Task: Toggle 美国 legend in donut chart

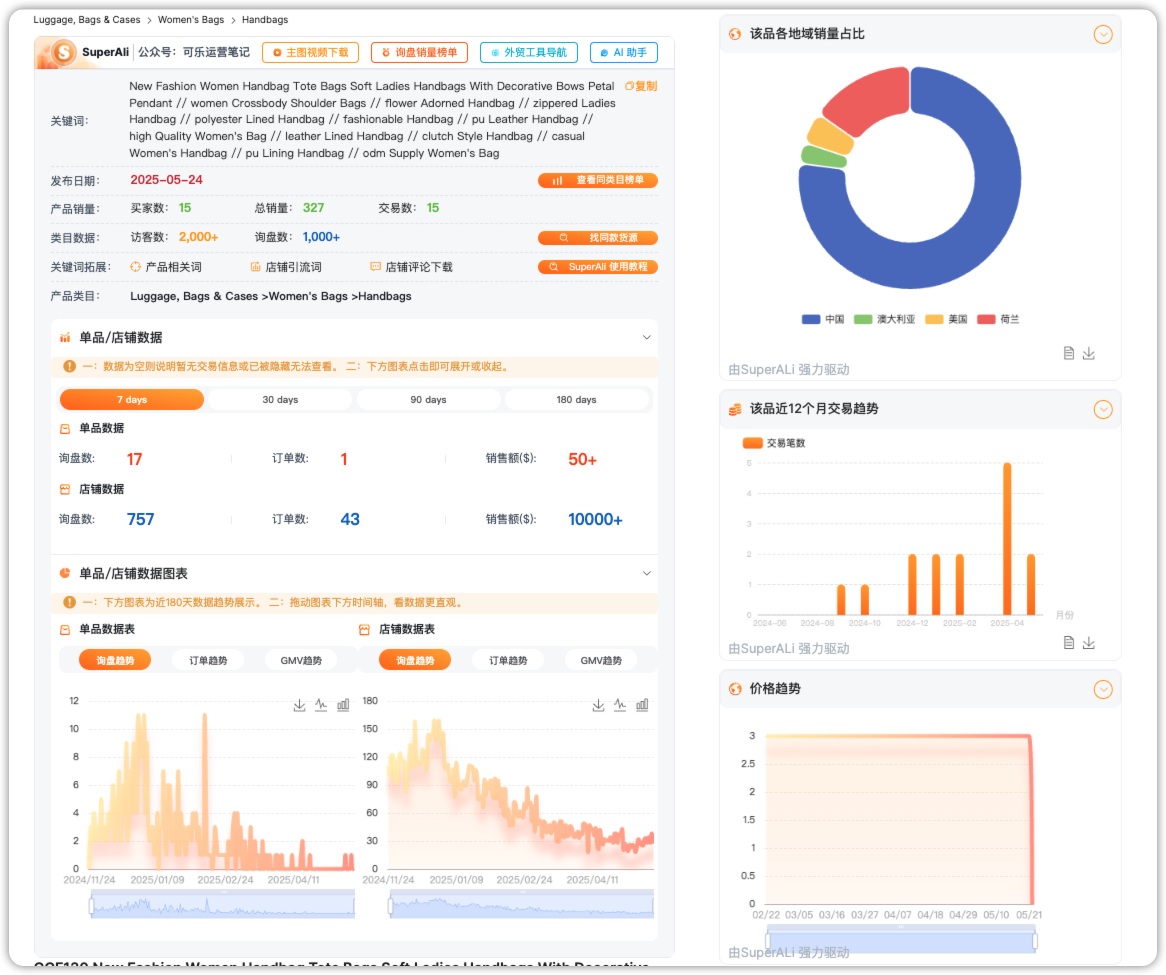Action: click(946, 320)
